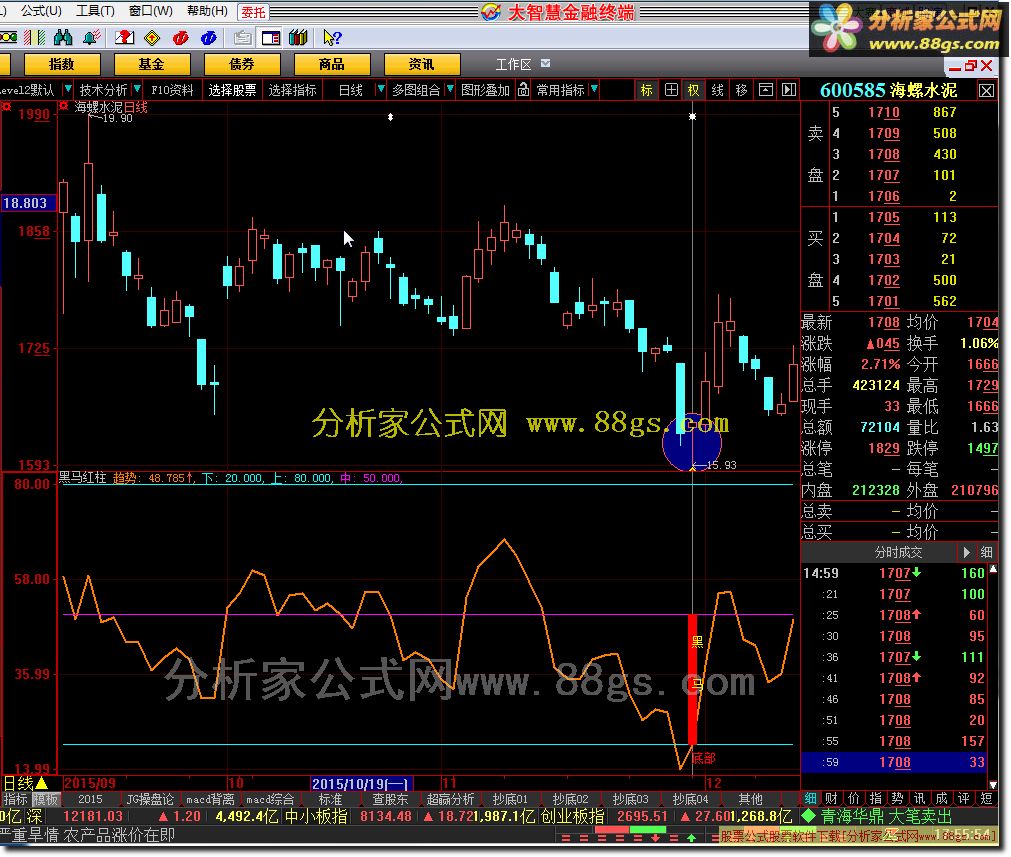Click the green up arrow in status bar

(691, 838)
